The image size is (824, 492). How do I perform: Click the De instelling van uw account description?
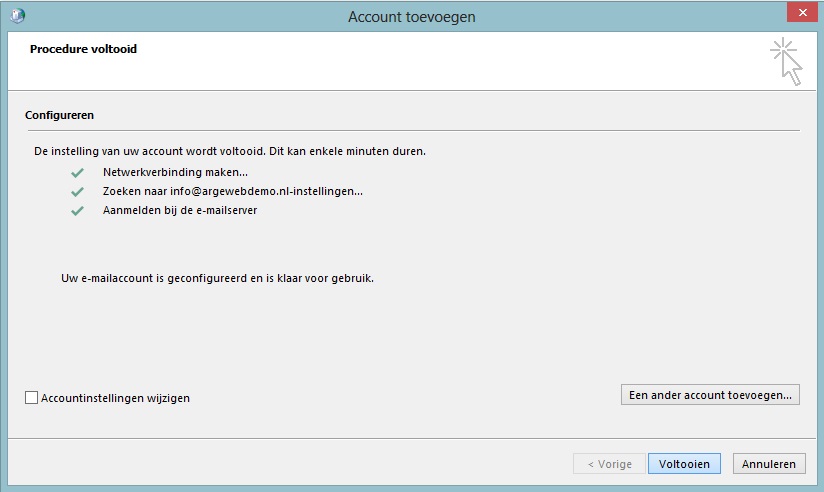point(230,151)
